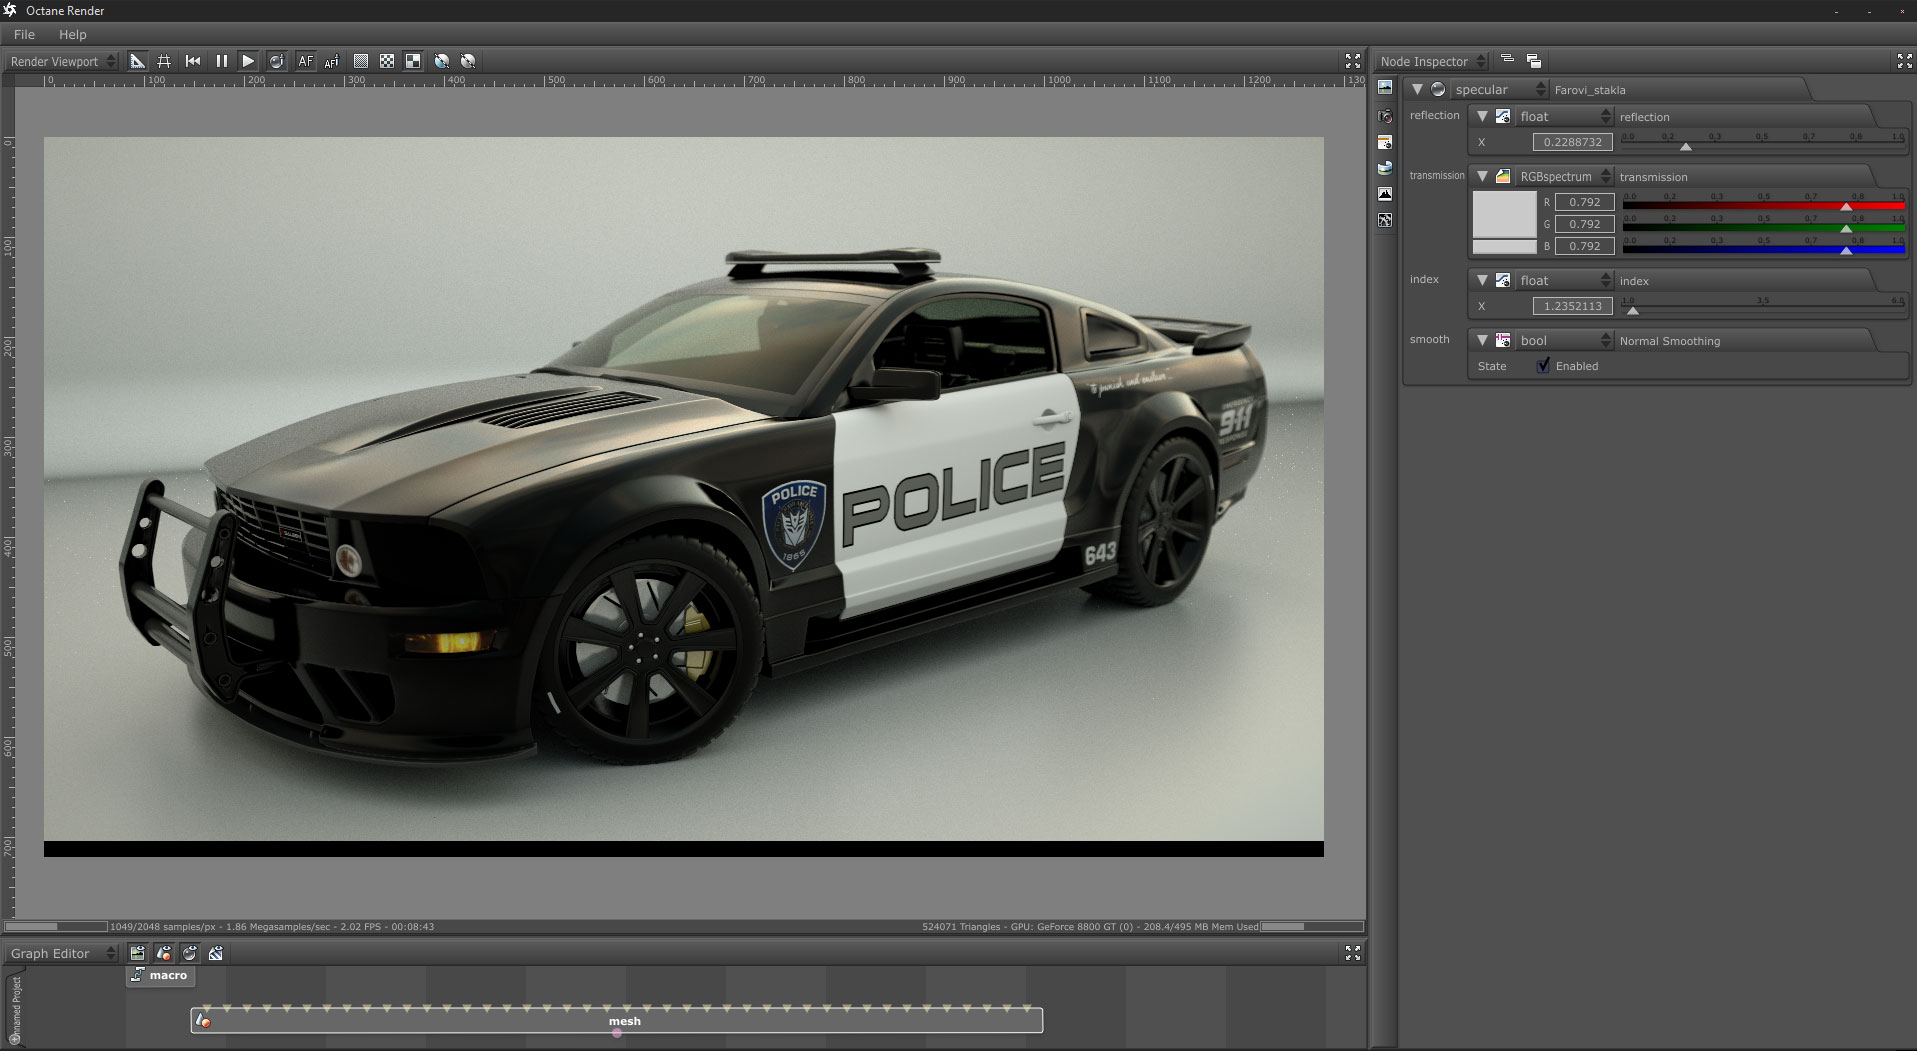The width and height of the screenshot is (1917, 1051).
Task: Click the landscape picture icon in inspector sidebar
Action: 1385,88
